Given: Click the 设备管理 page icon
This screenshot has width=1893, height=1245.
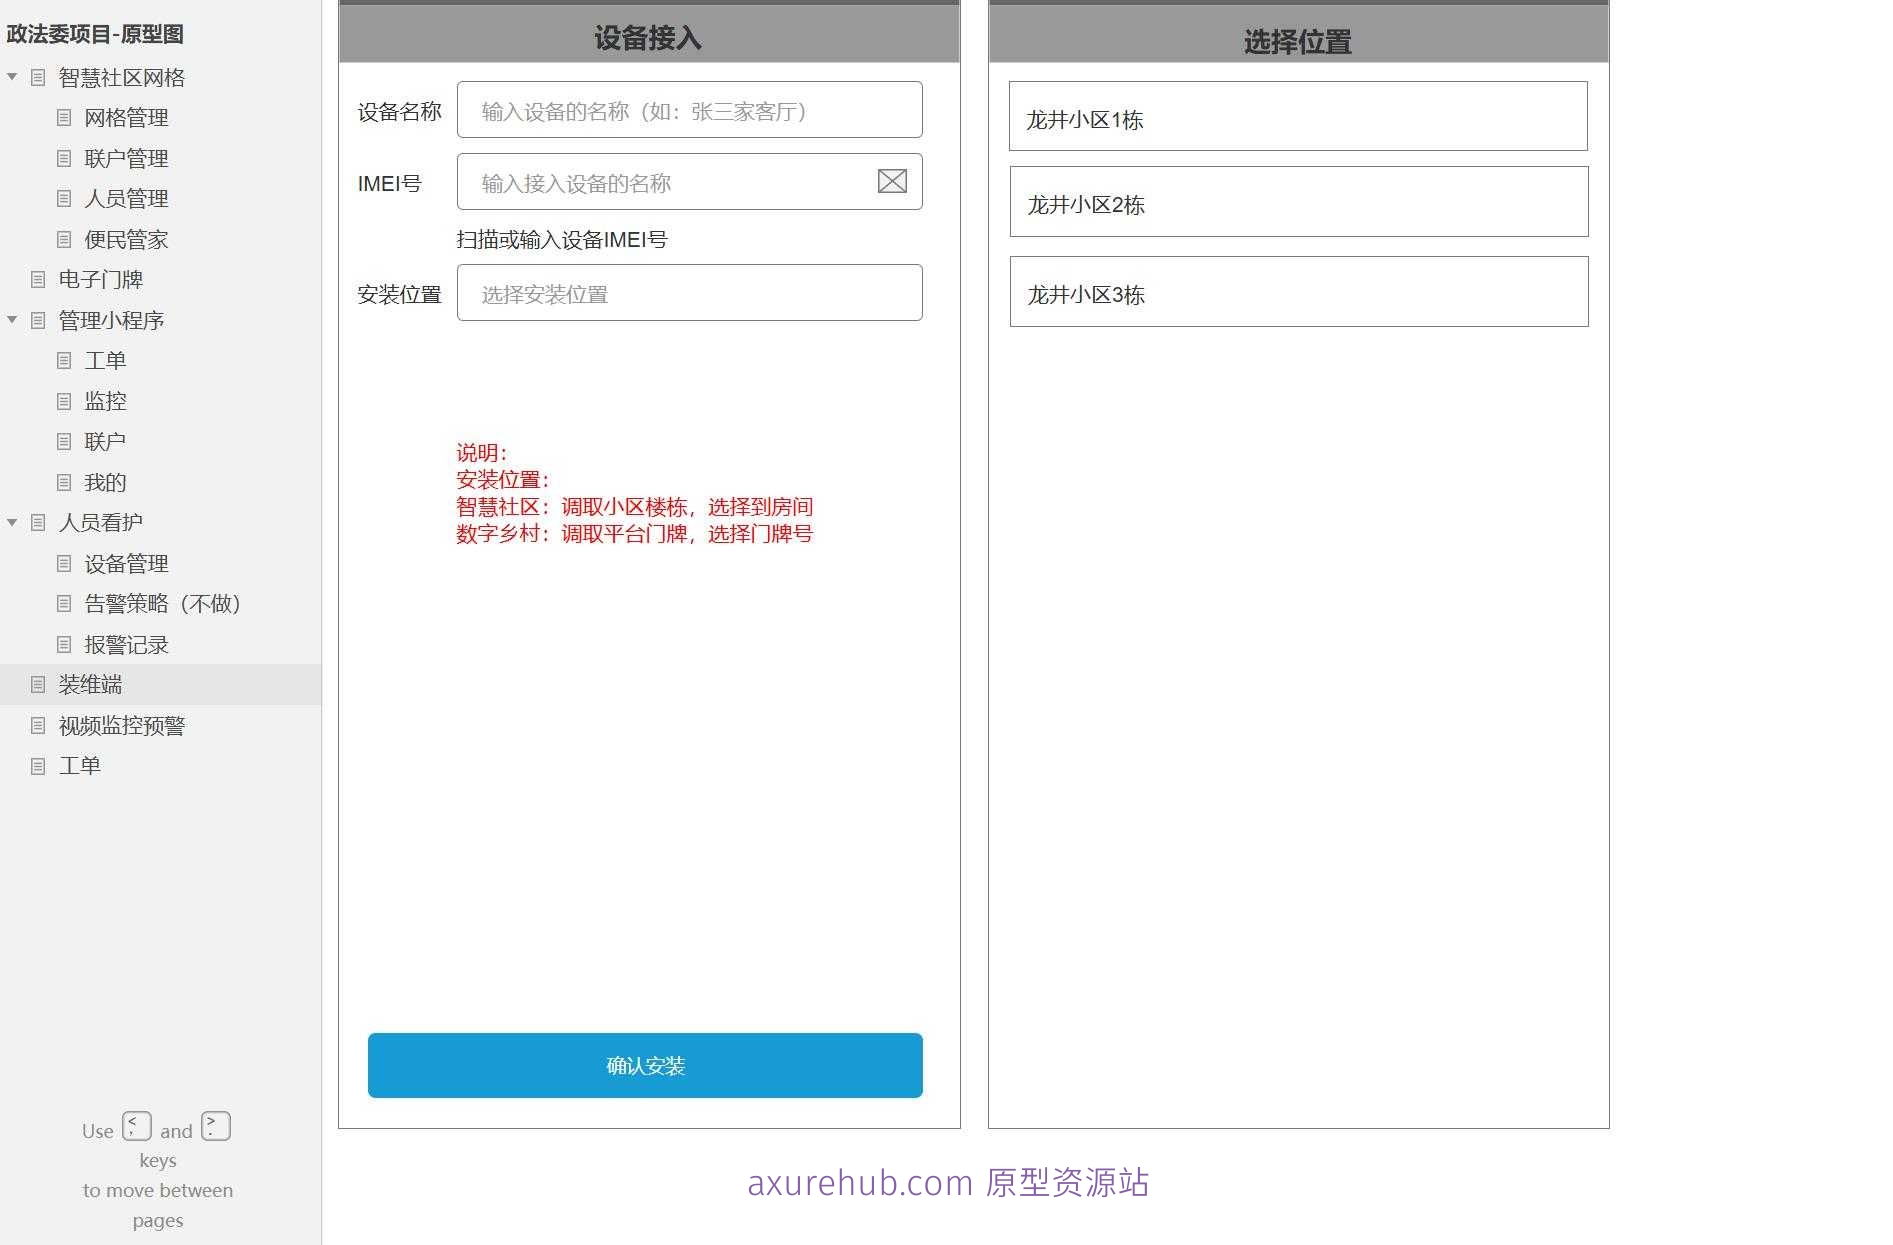Looking at the screenshot, I should coord(64,563).
